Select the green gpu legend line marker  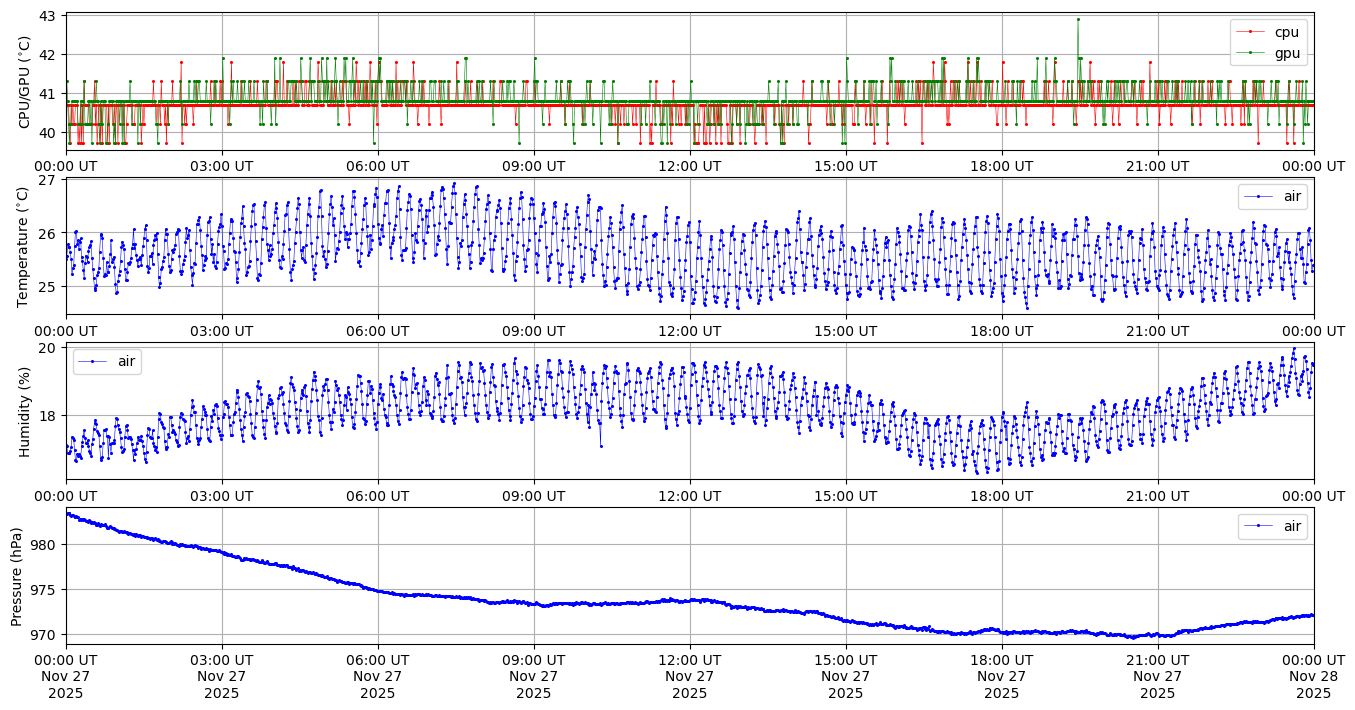coord(1250,52)
